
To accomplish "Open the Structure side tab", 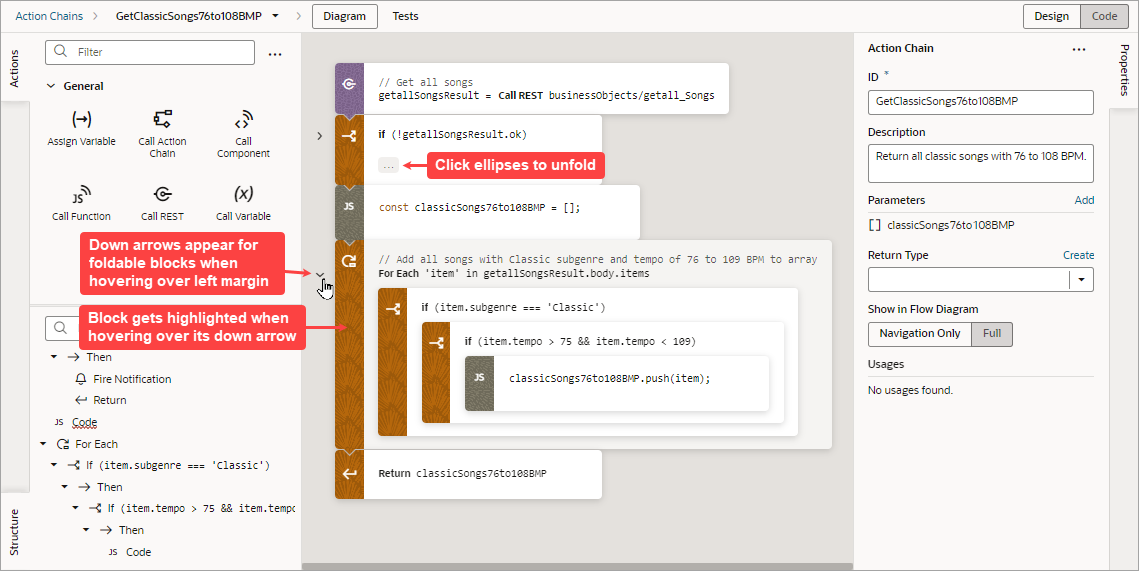I will click(x=15, y=532).
